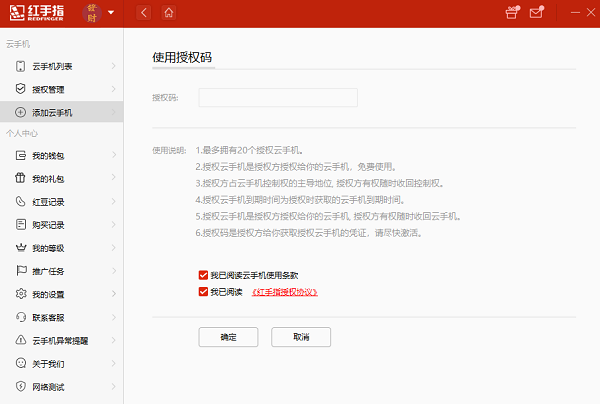Screen dimensions: 600x404
Task: Go back with the left arrow button
Action: coord(143,13)
